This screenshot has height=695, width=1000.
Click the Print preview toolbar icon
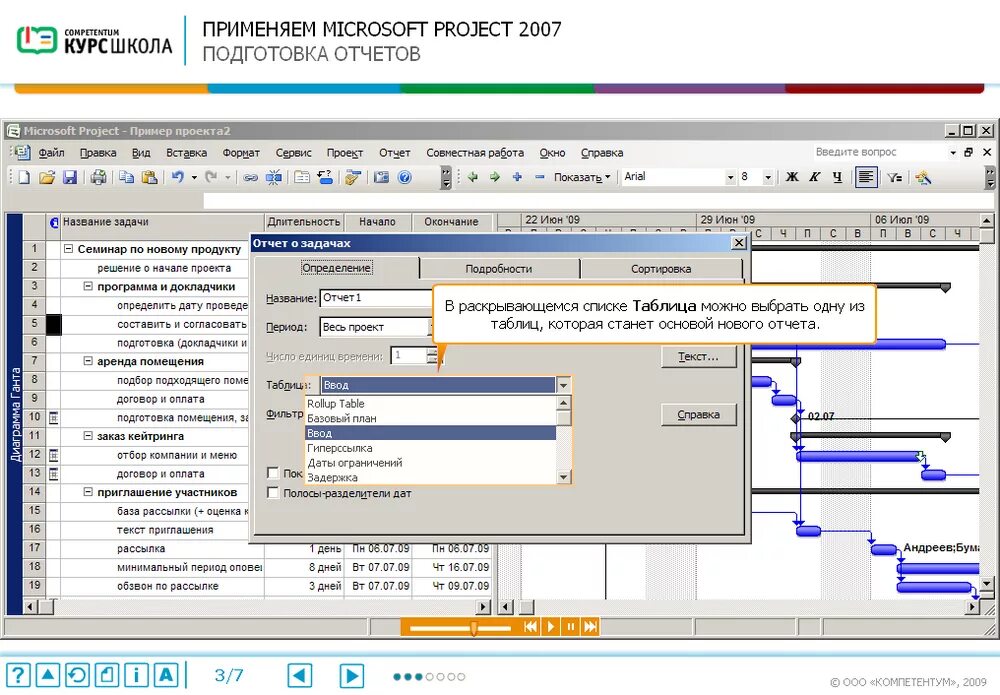[98, 177]
